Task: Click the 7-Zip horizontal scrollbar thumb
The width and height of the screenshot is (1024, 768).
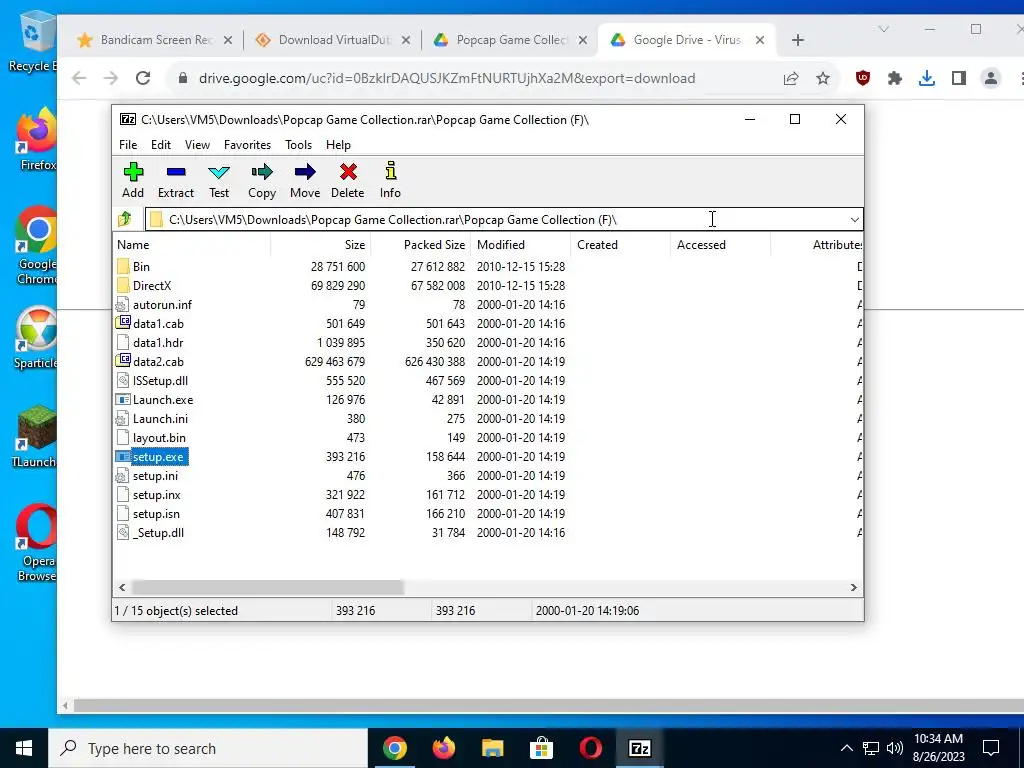Action: pyautogui.click(x=268, y=588)
